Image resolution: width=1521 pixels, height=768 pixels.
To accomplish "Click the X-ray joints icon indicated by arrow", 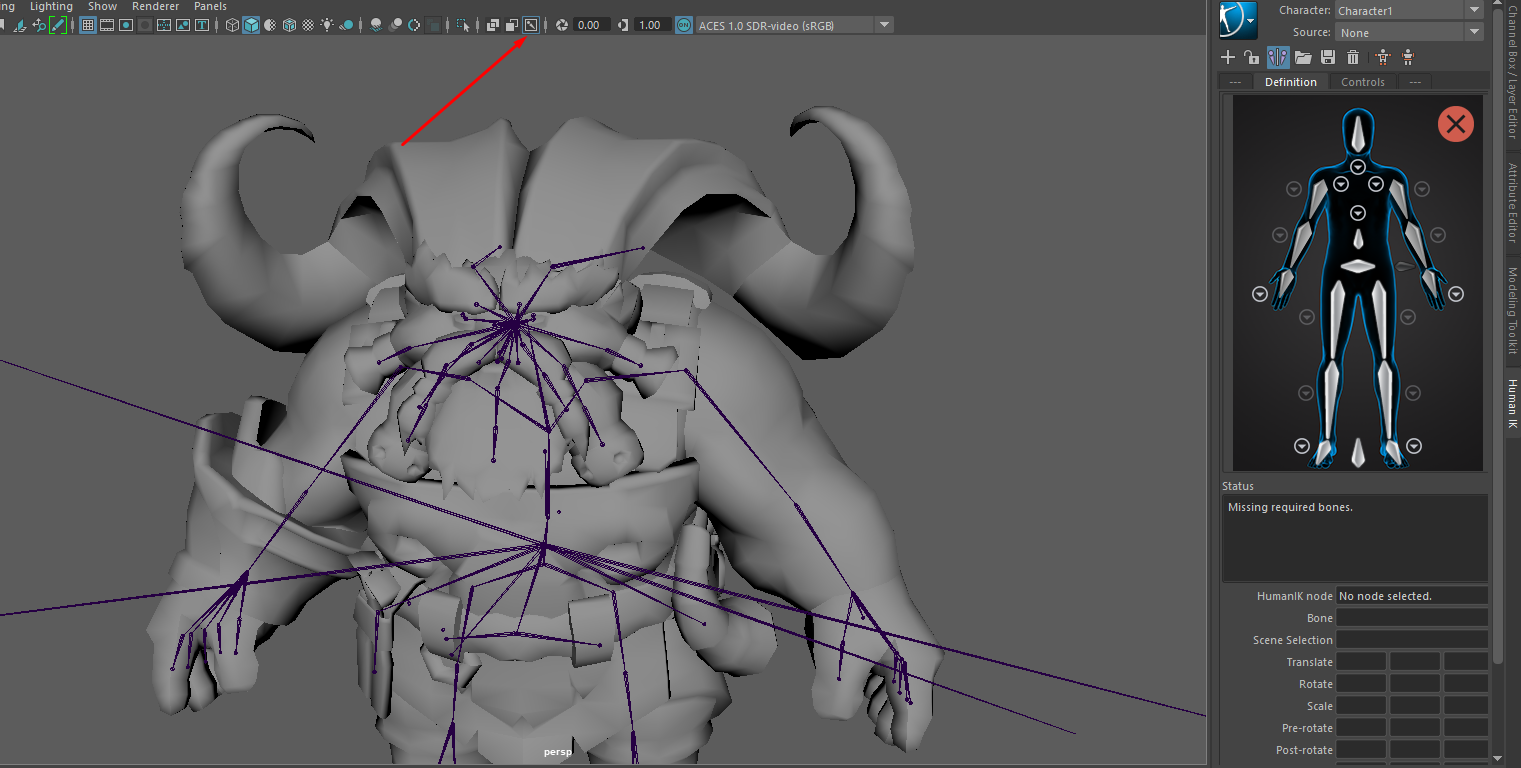I will (532, 25).
